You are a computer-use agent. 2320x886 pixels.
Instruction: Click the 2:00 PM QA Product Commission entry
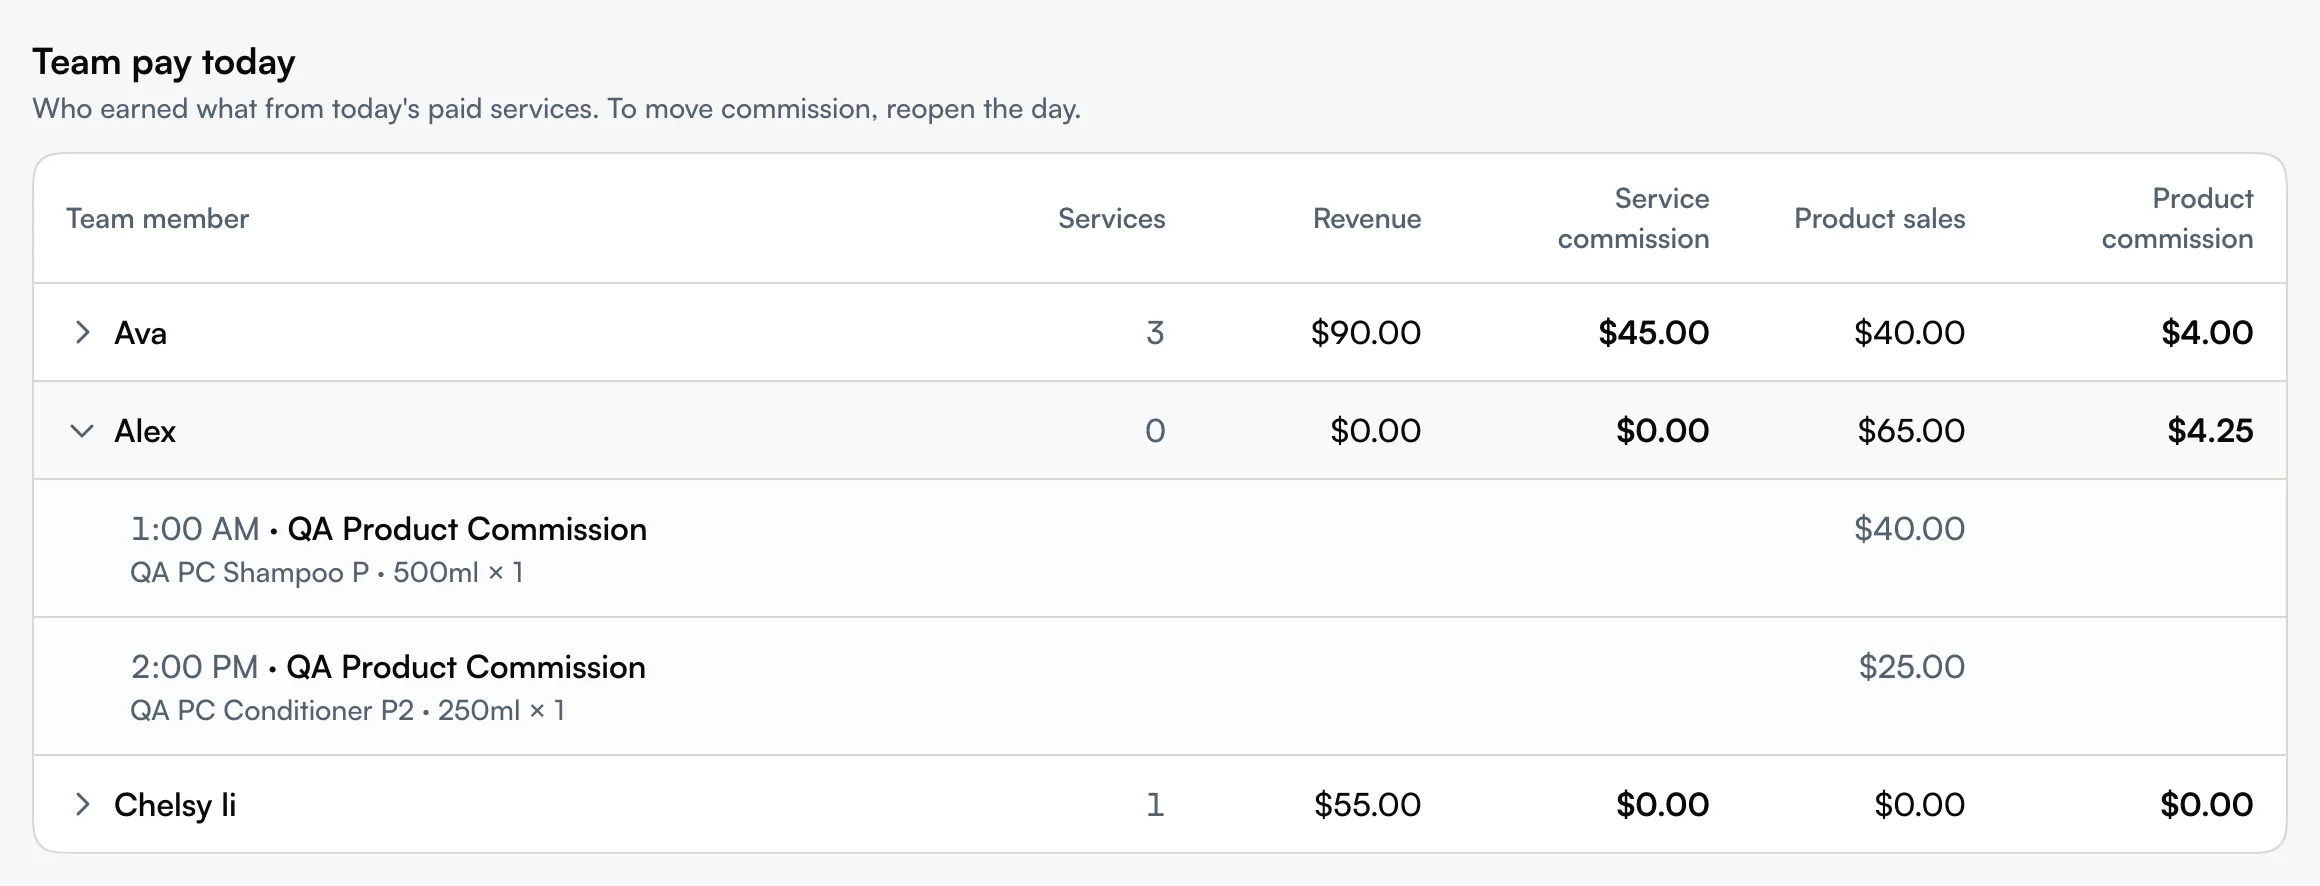(x=388, y=667)
